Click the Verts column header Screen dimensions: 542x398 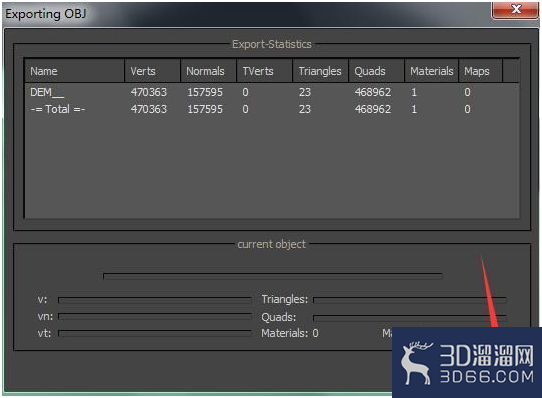[x=152, y=71]
